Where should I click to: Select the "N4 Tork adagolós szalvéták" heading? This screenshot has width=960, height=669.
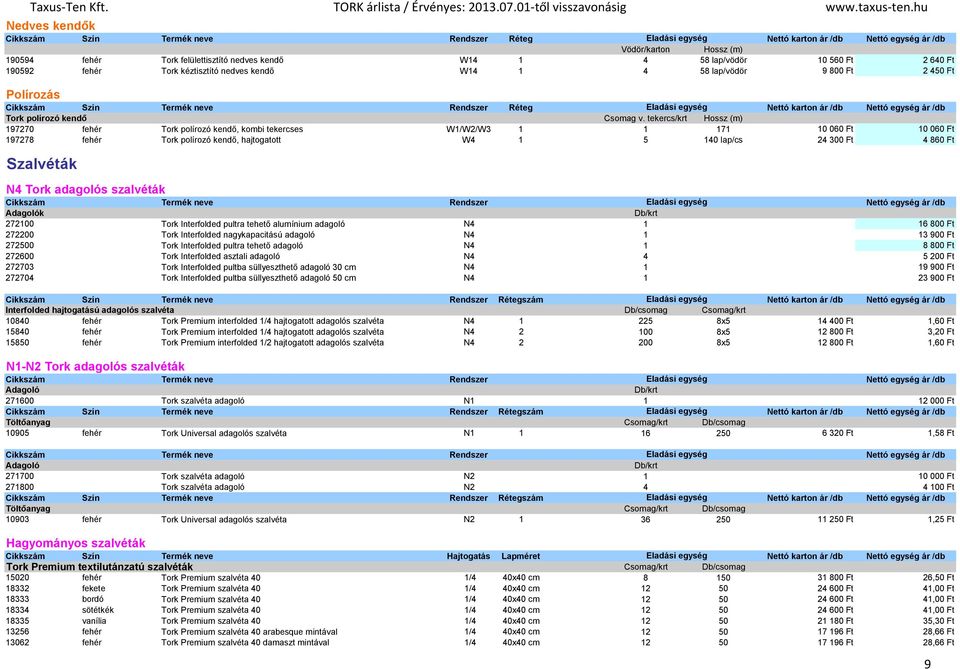(x=86, y=190)
